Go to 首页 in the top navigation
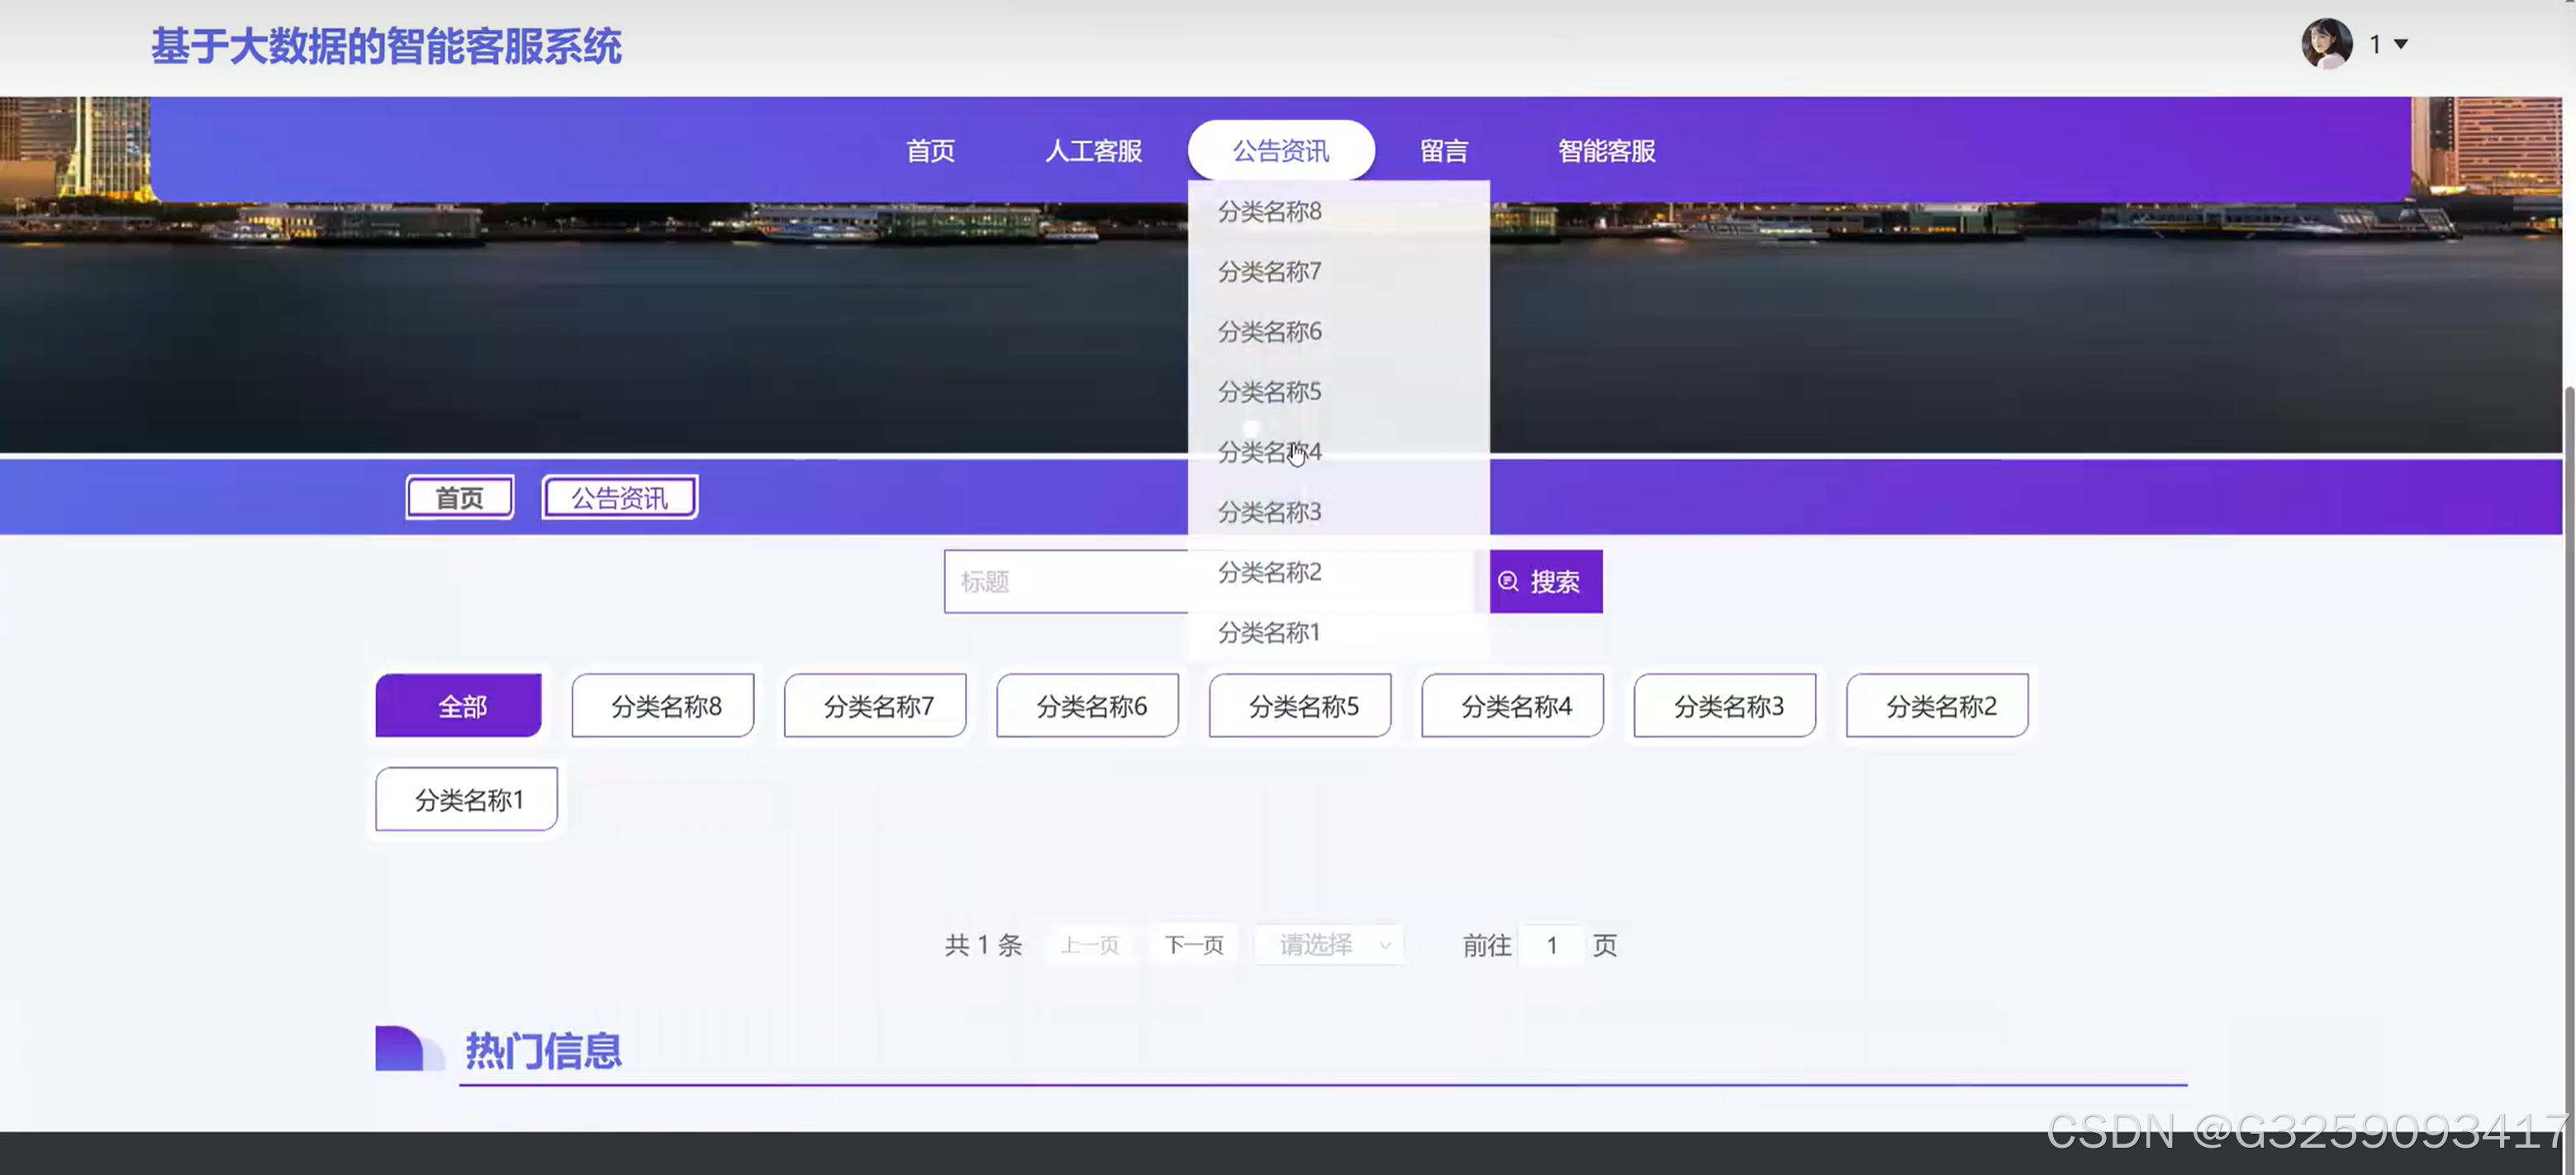Screen dimensions: 2576x1175 pyautogui.click(x=930, y=151)
